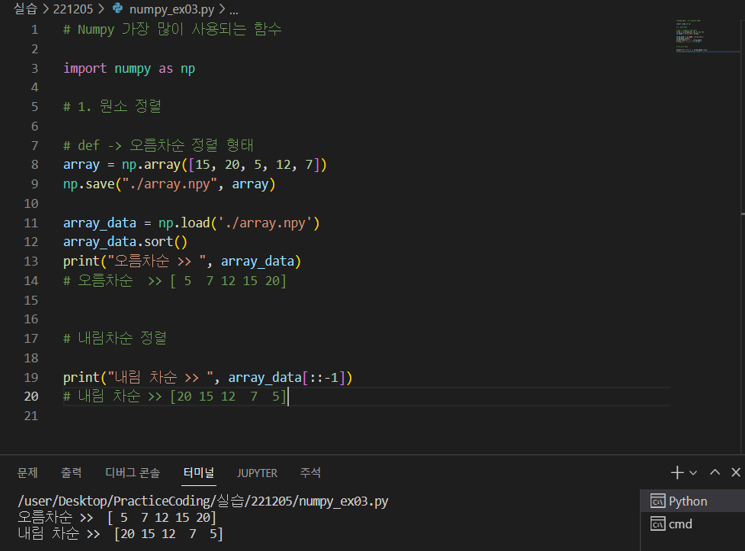Open the new terminal launch profile dropdown
Viewport: 745px width, 551px height.
click(x=693, y=473)
